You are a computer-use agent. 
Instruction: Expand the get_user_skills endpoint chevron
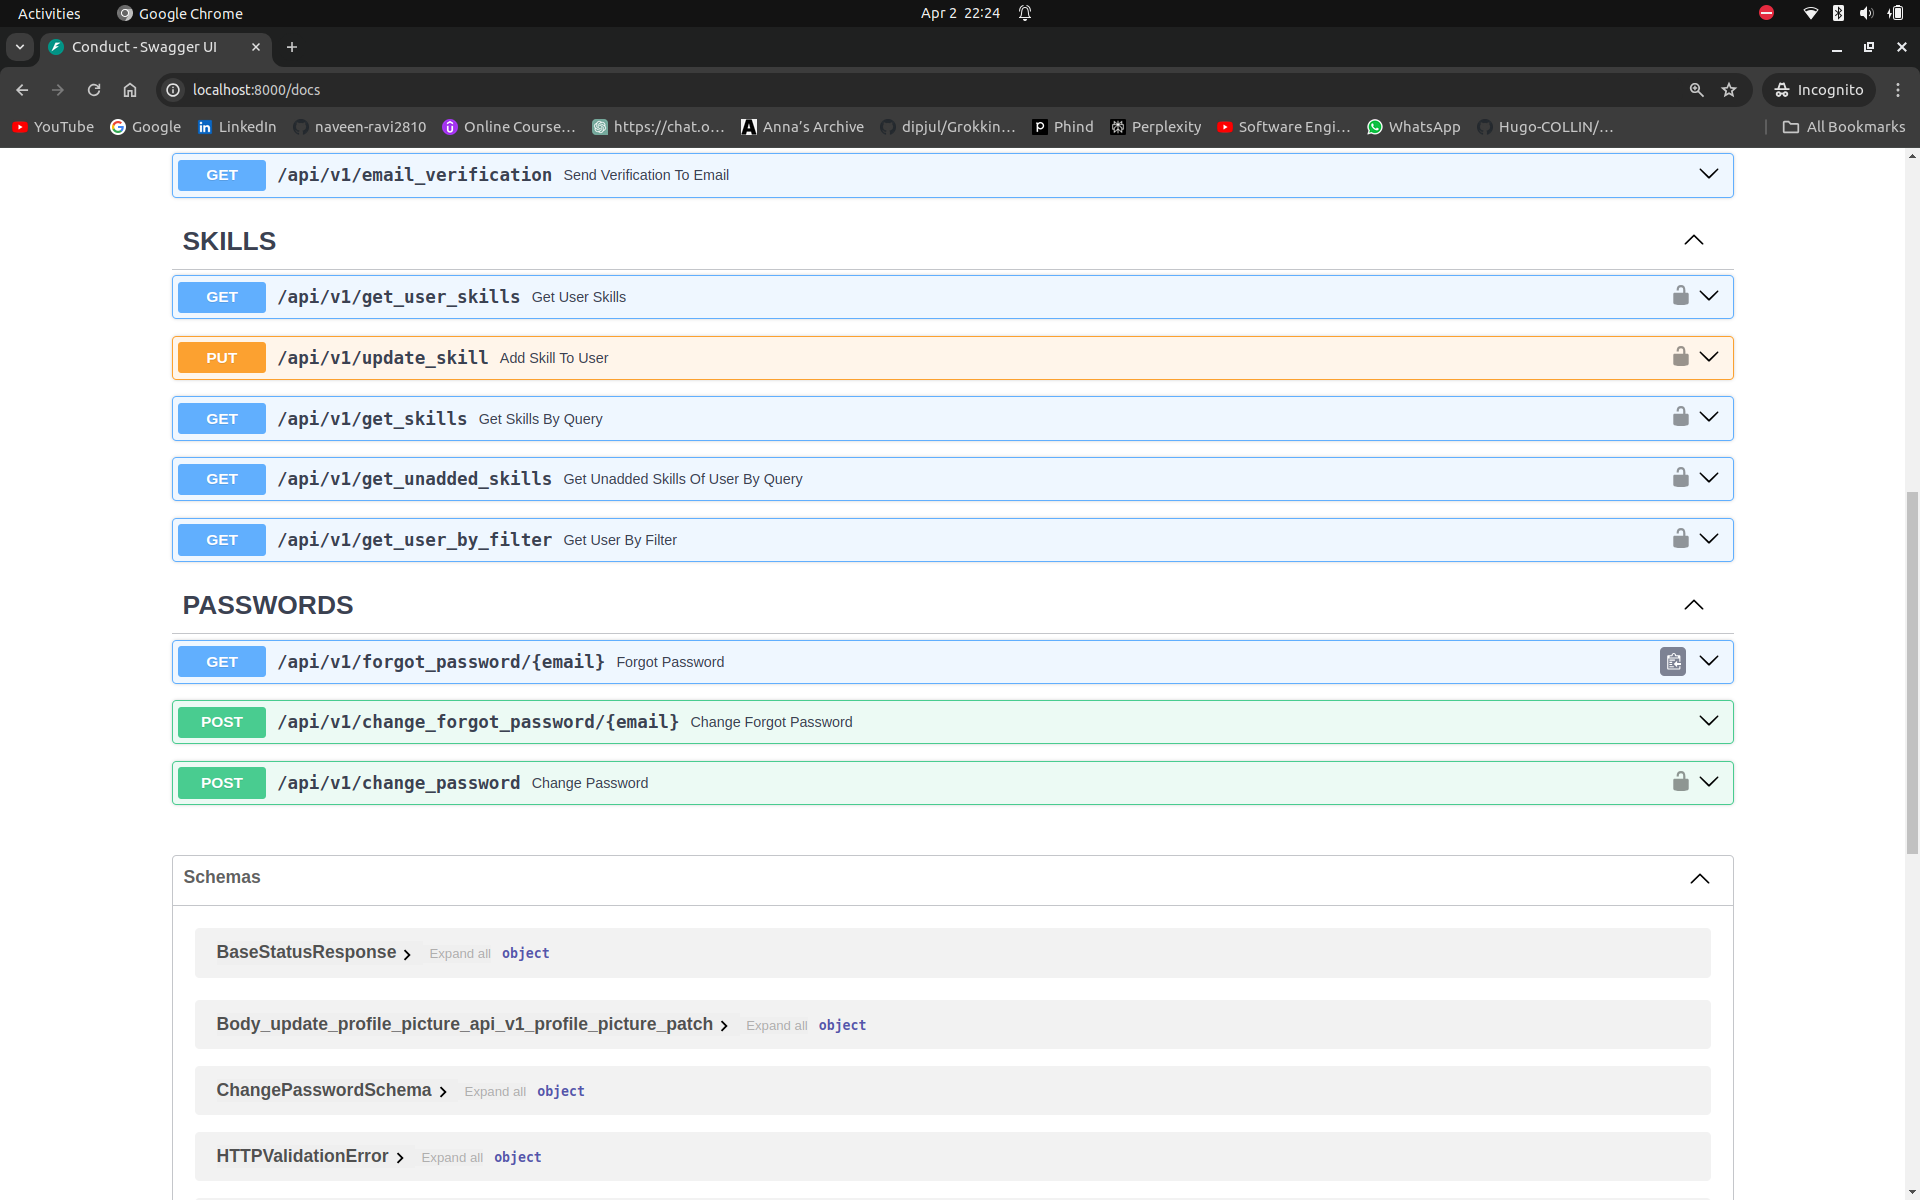click(1709, 296)
